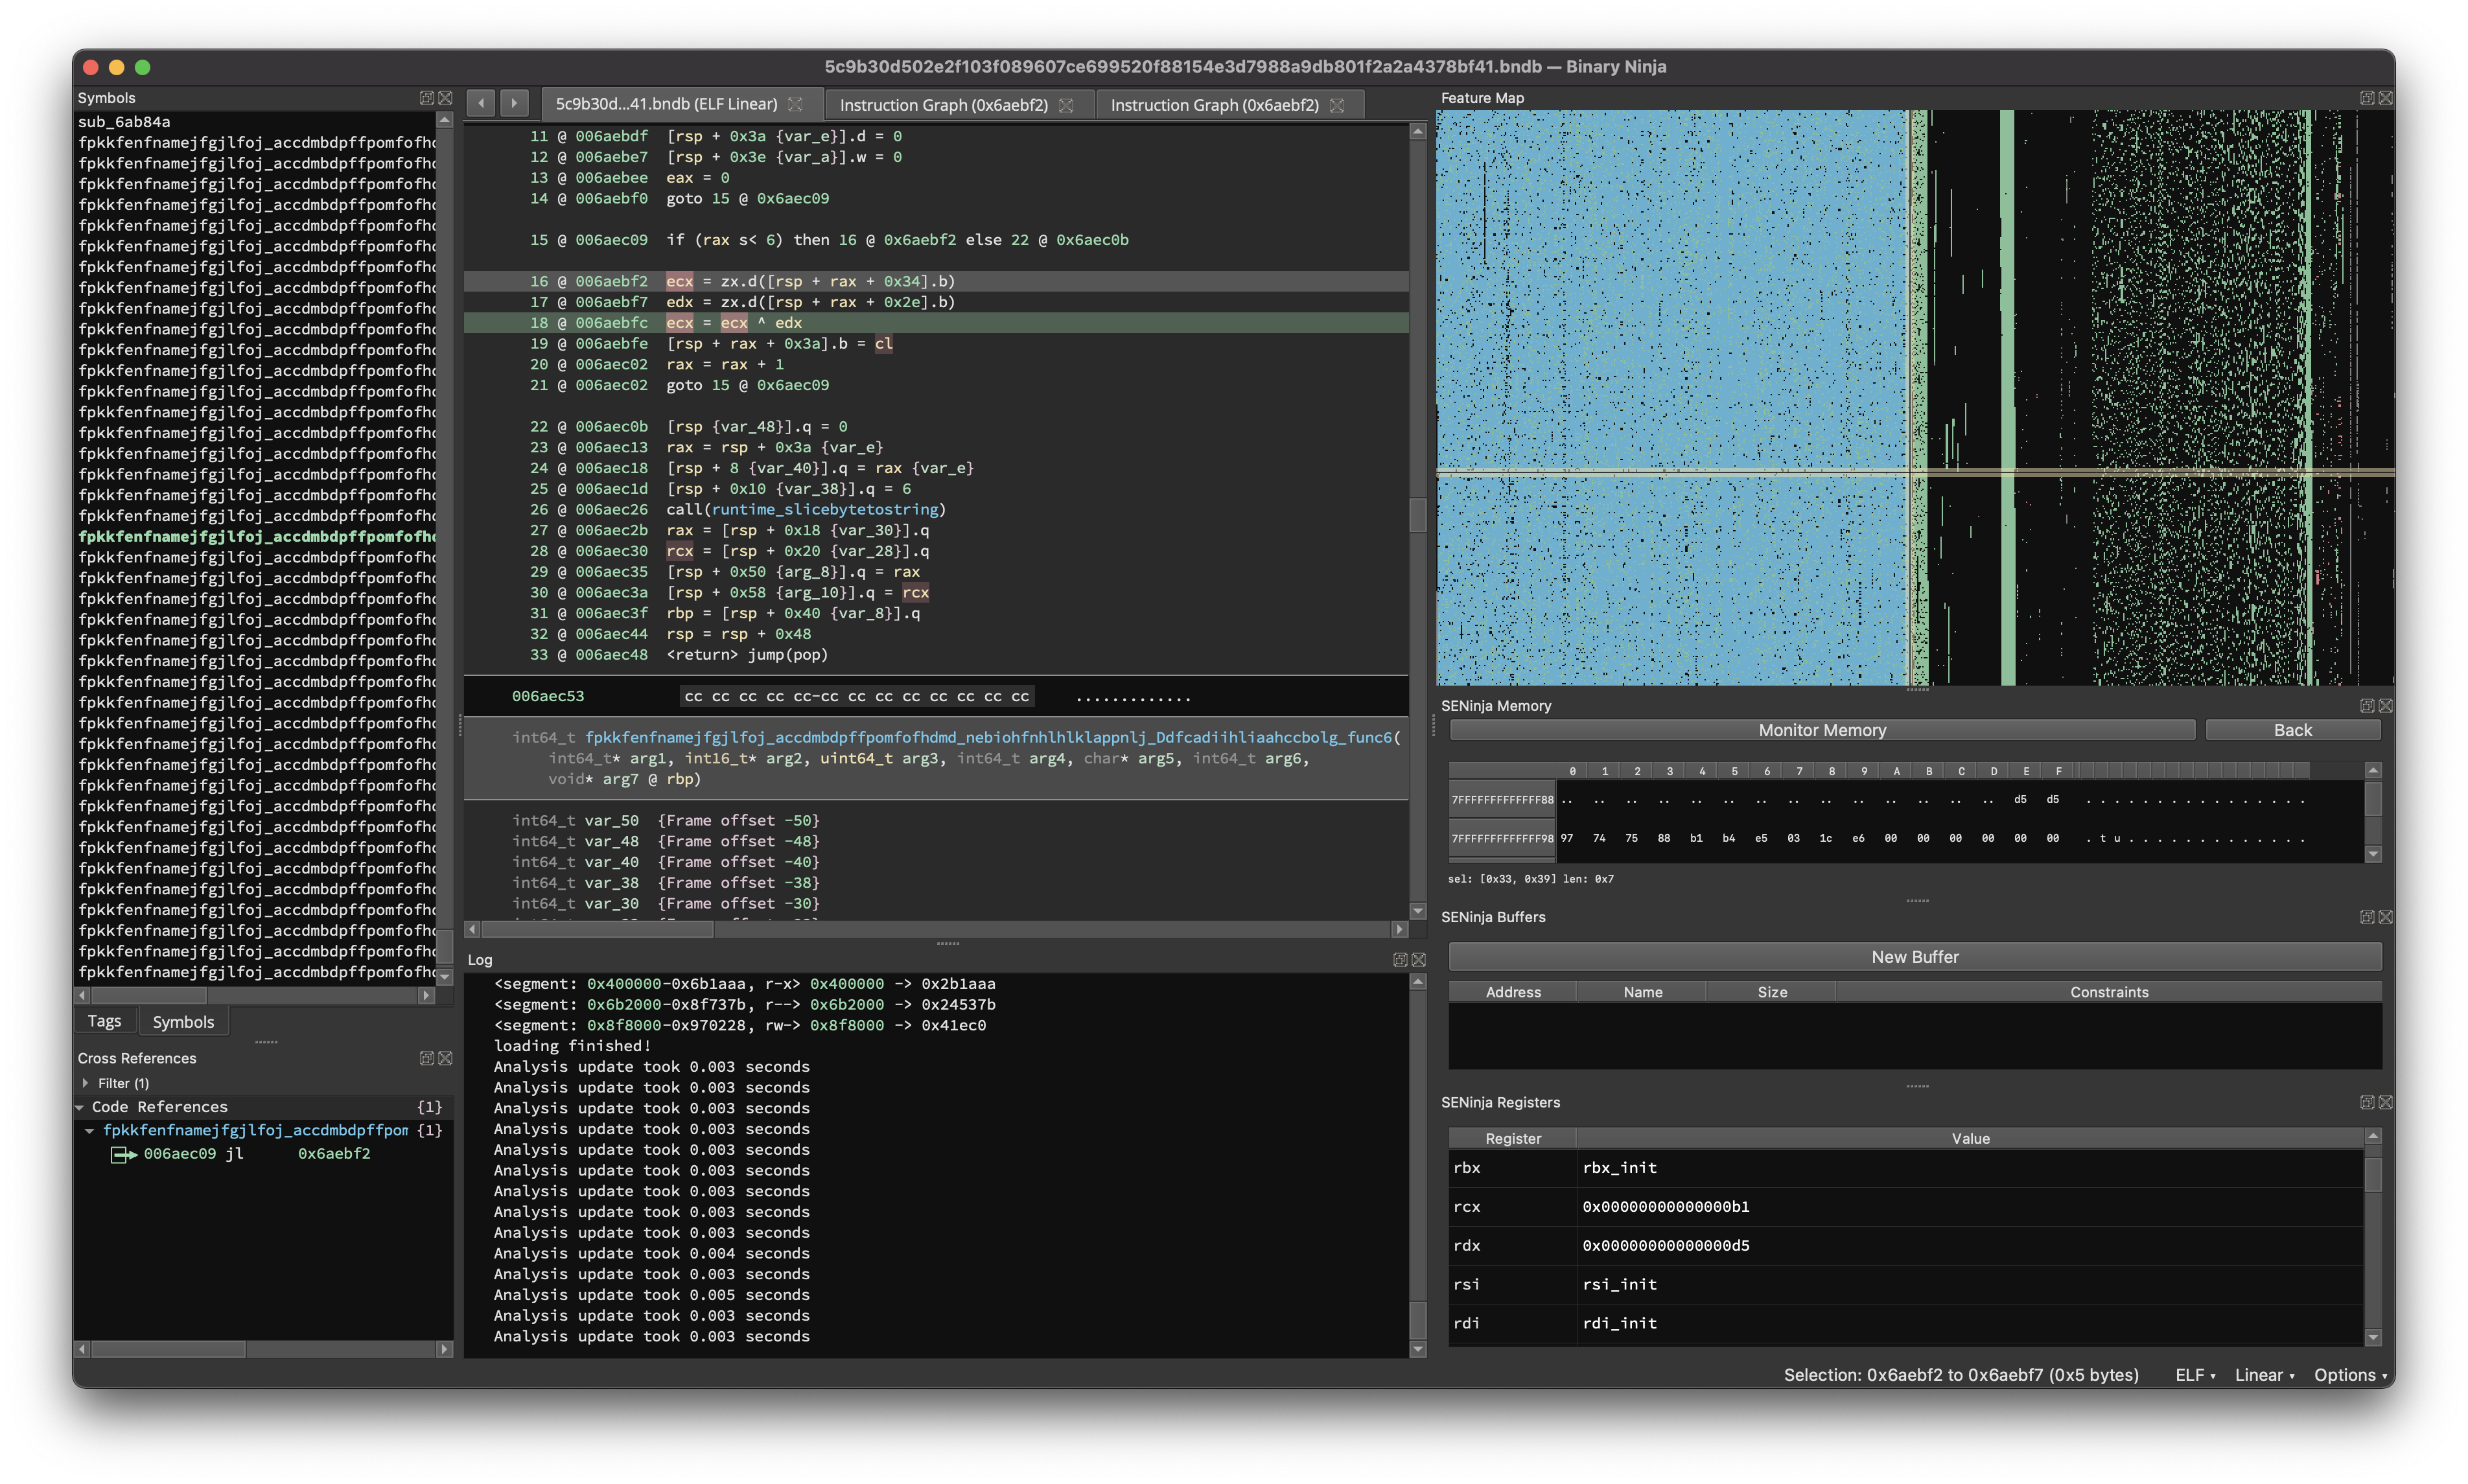Click the Address column header in Buffers
This screenshot has width=2468, height=1484.
point(1512,992)
